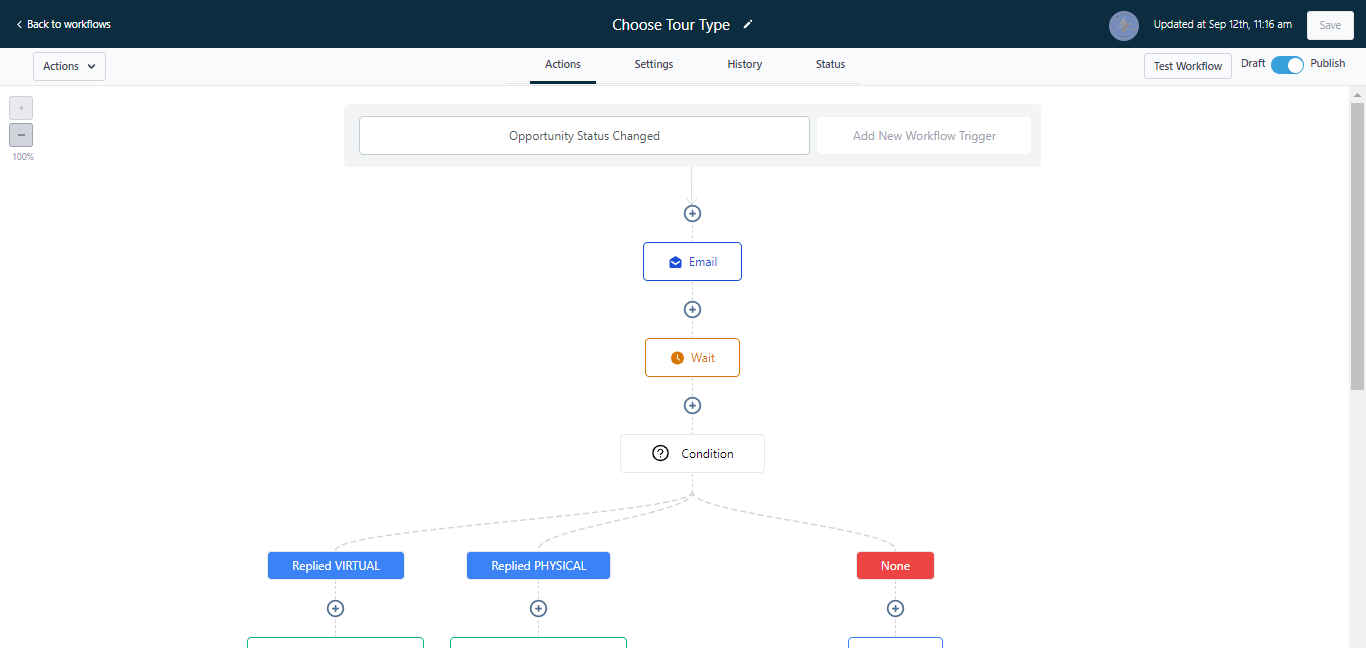Click the vertical scrollbar on right
1366x648 pixels.
tap(1357, 245)
